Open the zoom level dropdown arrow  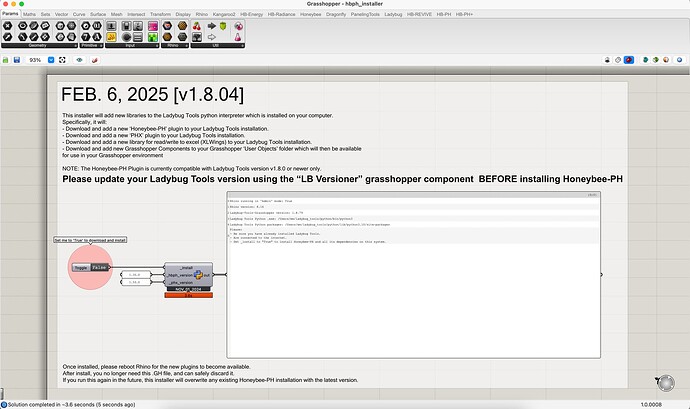[51, 60]
